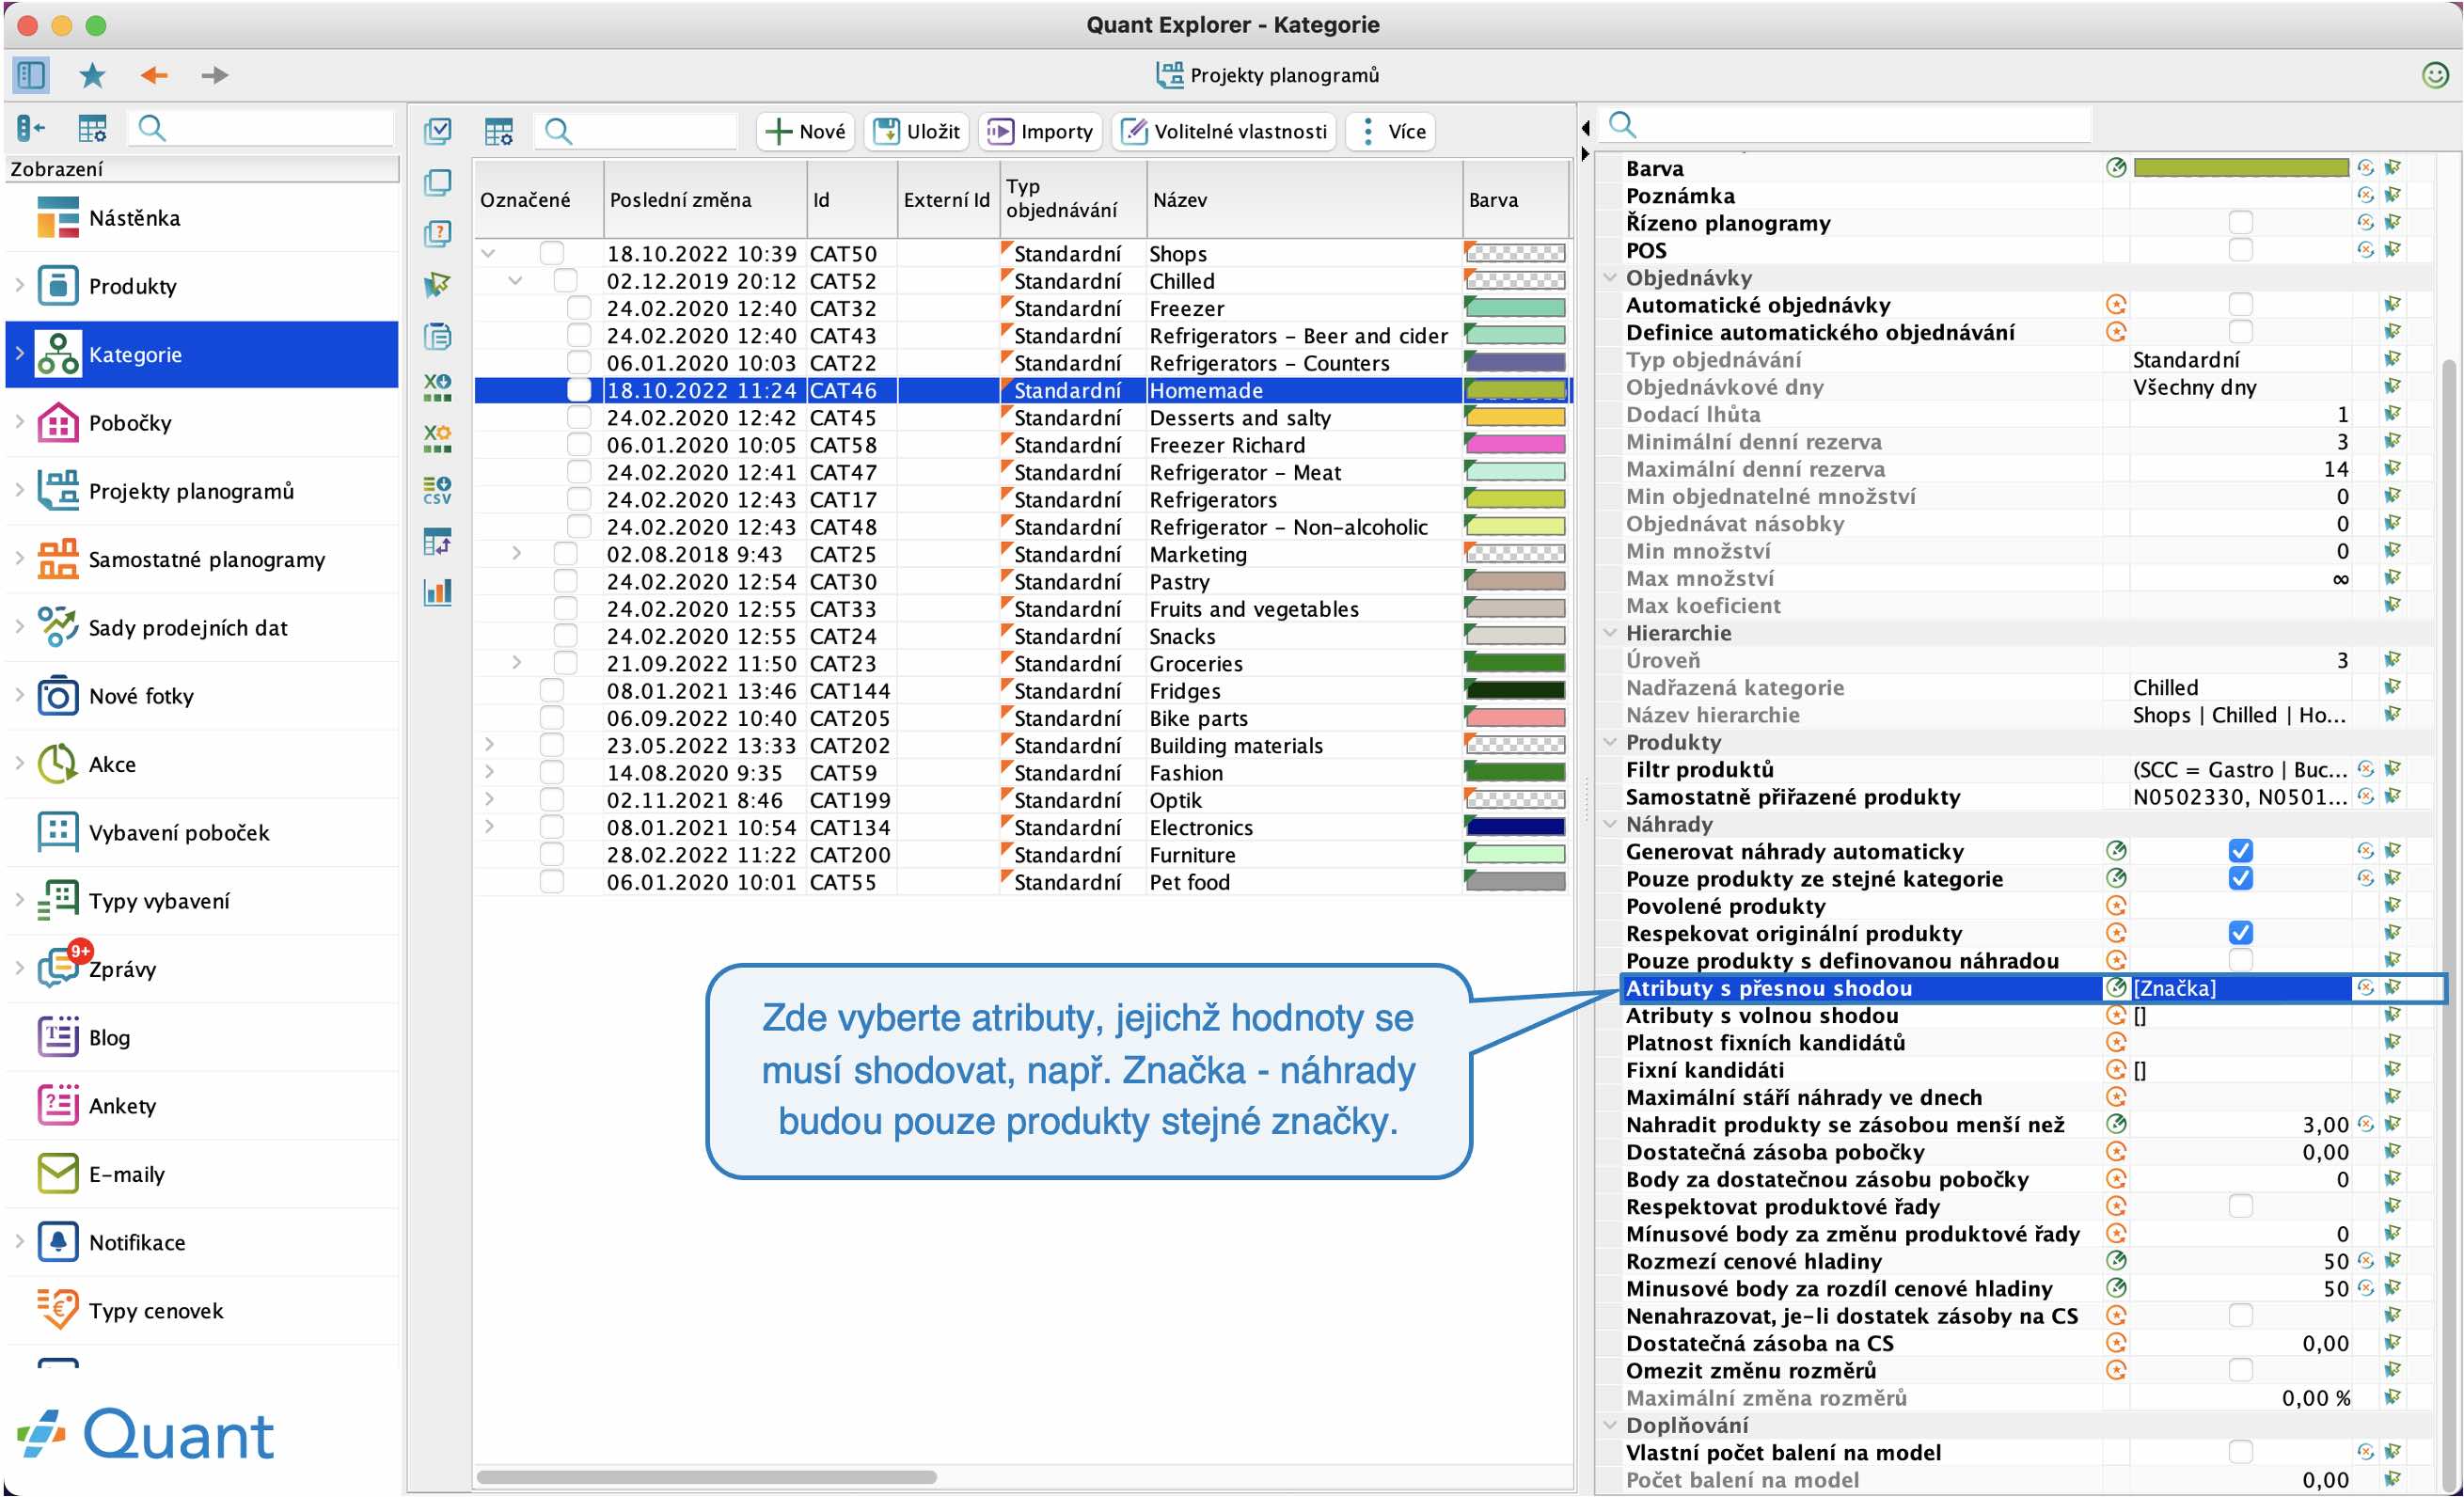Collapse the Shops category row

click(x=488, y=254)
